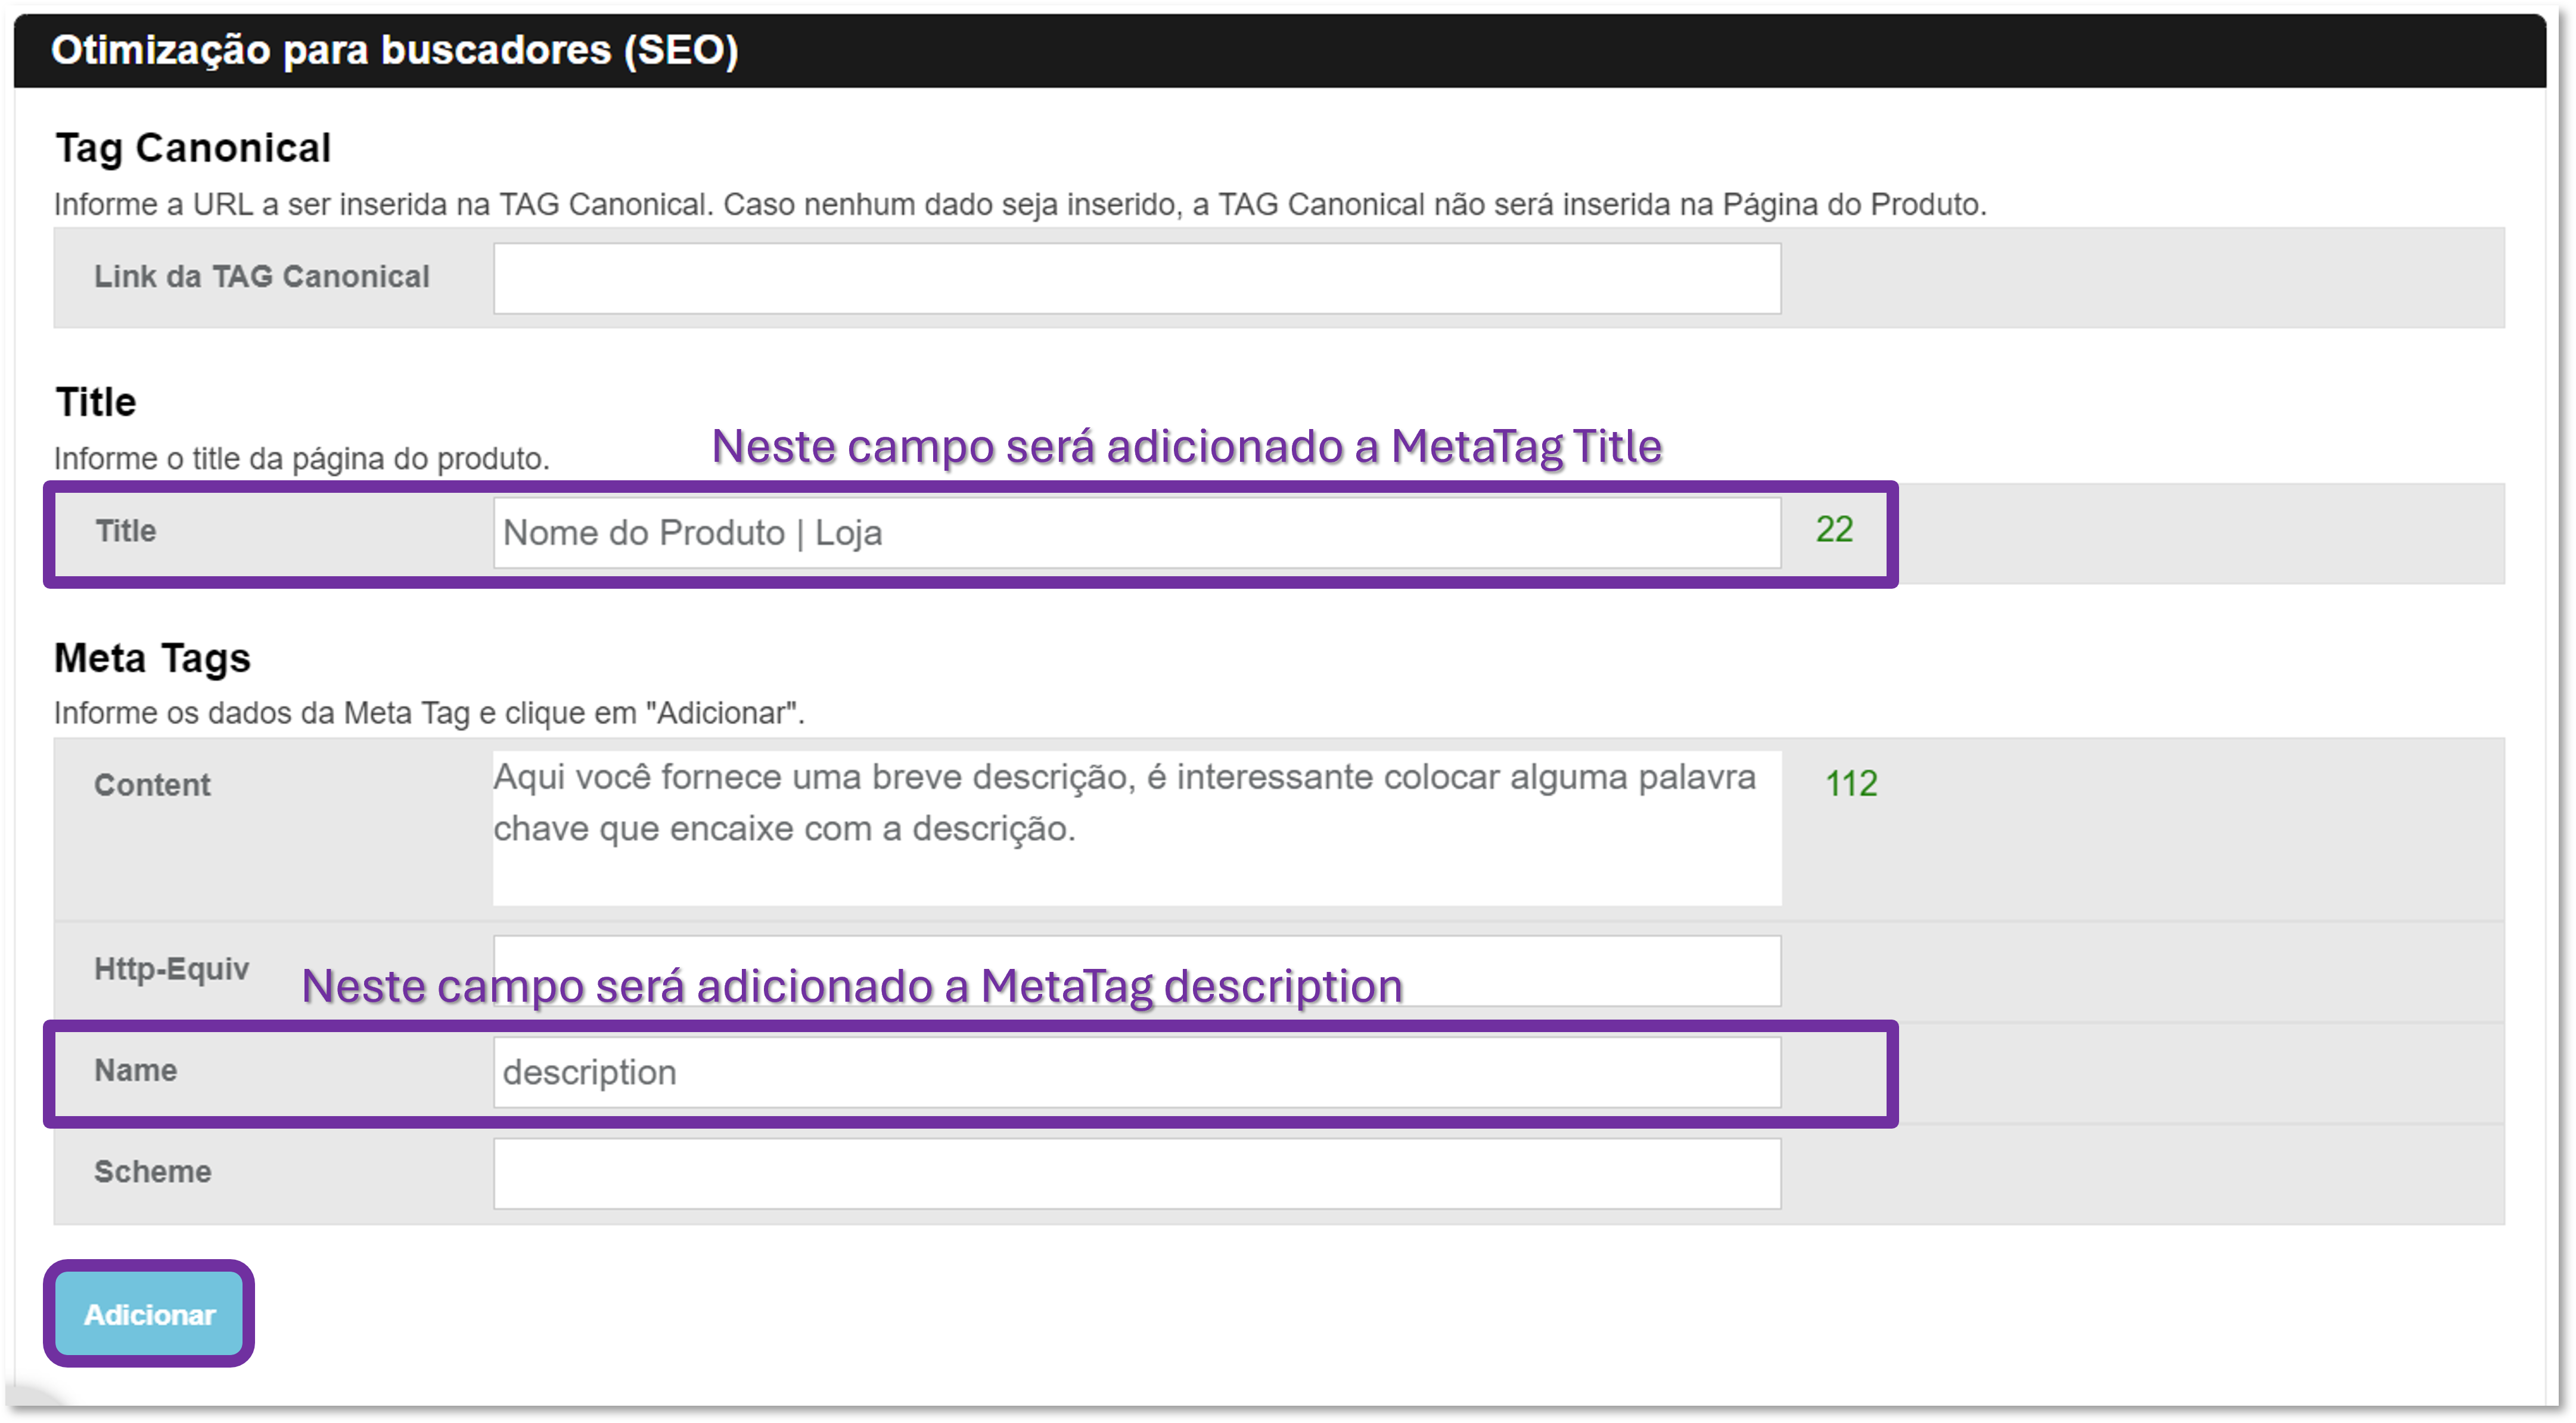Click the Otimização para buscadores (SEO) header

pos(395,50)
